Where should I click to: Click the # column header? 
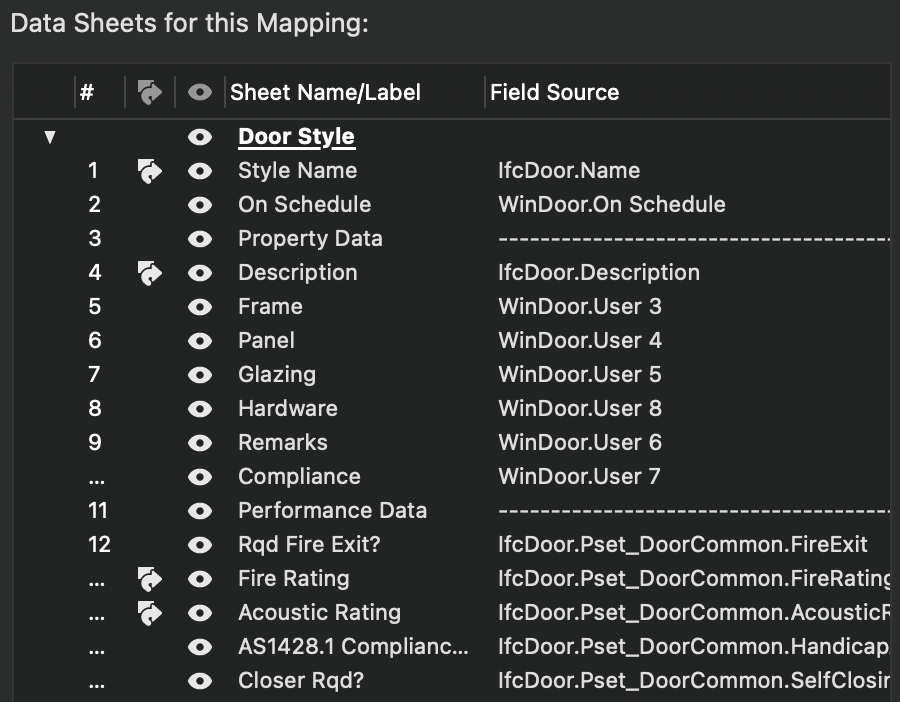87,93
